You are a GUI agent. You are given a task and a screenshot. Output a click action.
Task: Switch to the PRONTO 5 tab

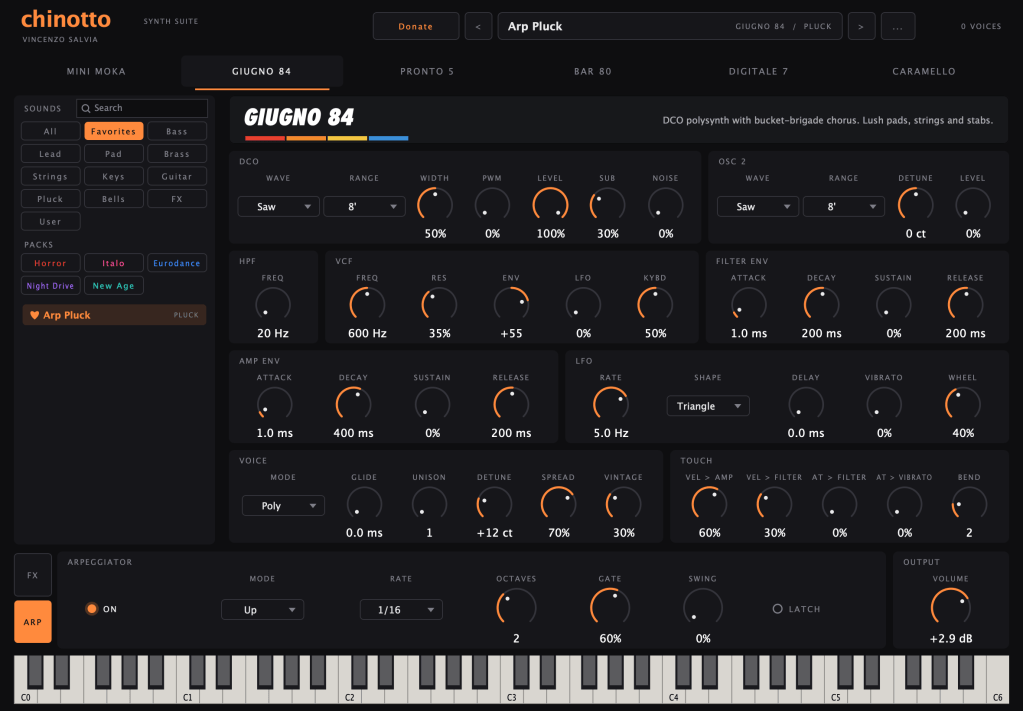[x=427, y=71]
